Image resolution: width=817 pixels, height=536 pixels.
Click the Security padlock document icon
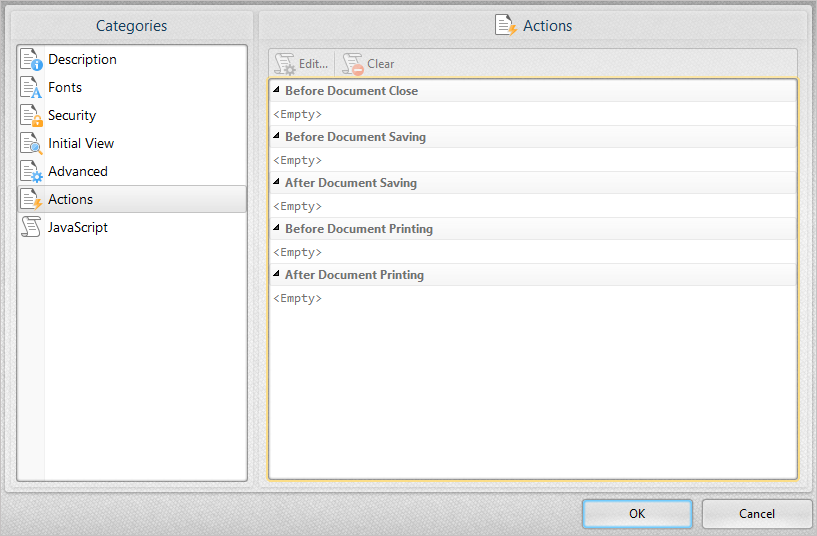(31, 116)
